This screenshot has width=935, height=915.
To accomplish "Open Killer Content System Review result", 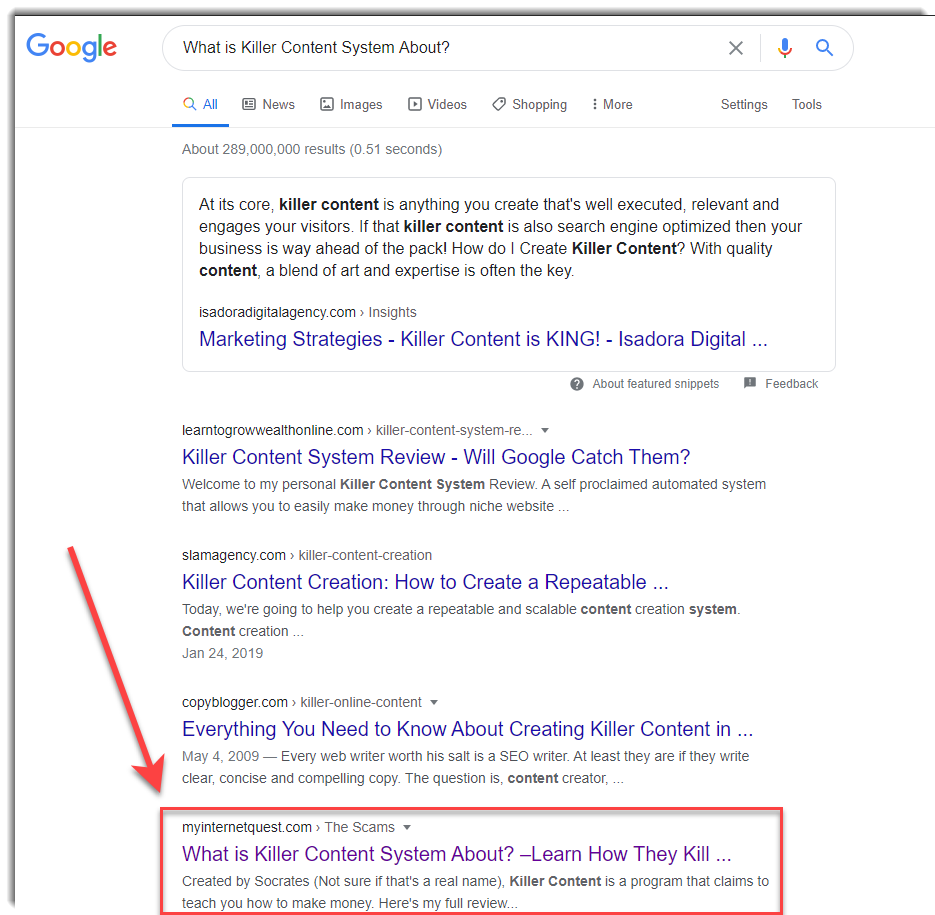I will [x=436, y=457].
